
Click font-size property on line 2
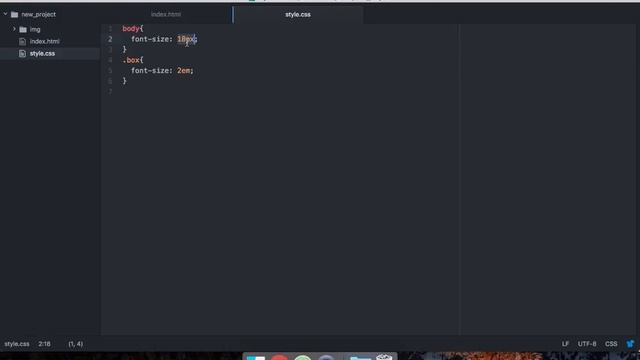[150, 39]
